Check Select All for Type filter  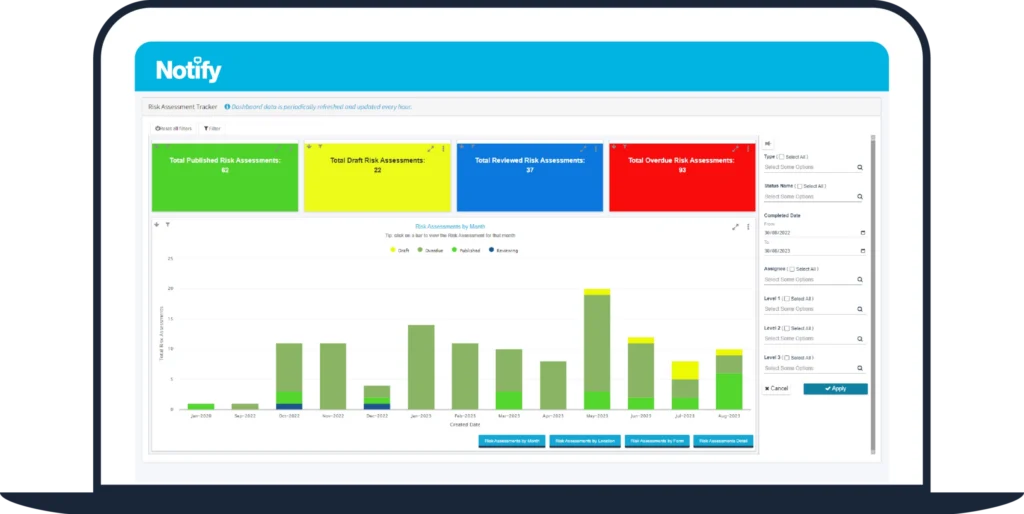click(782, 157)
